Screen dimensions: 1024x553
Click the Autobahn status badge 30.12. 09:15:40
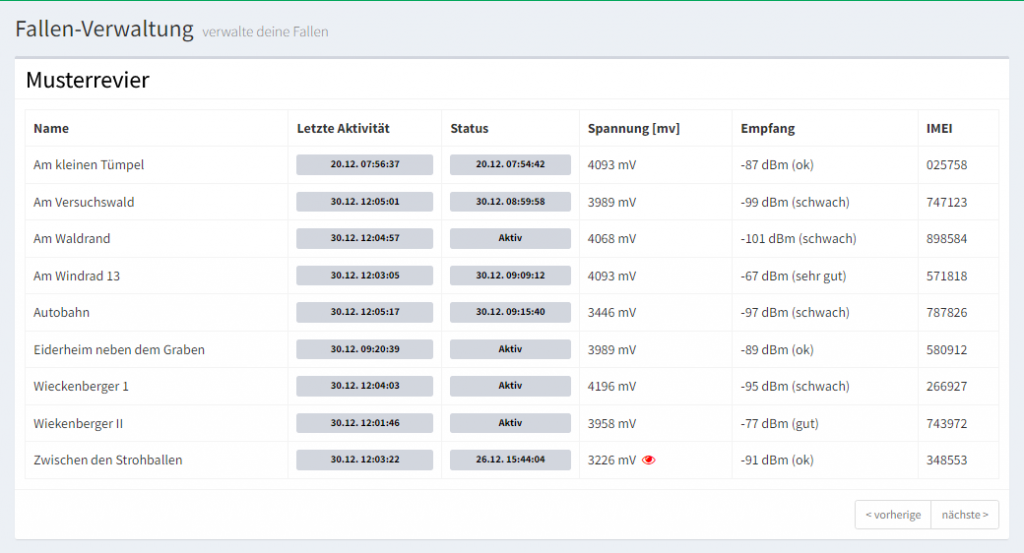(x=510, y=312)
